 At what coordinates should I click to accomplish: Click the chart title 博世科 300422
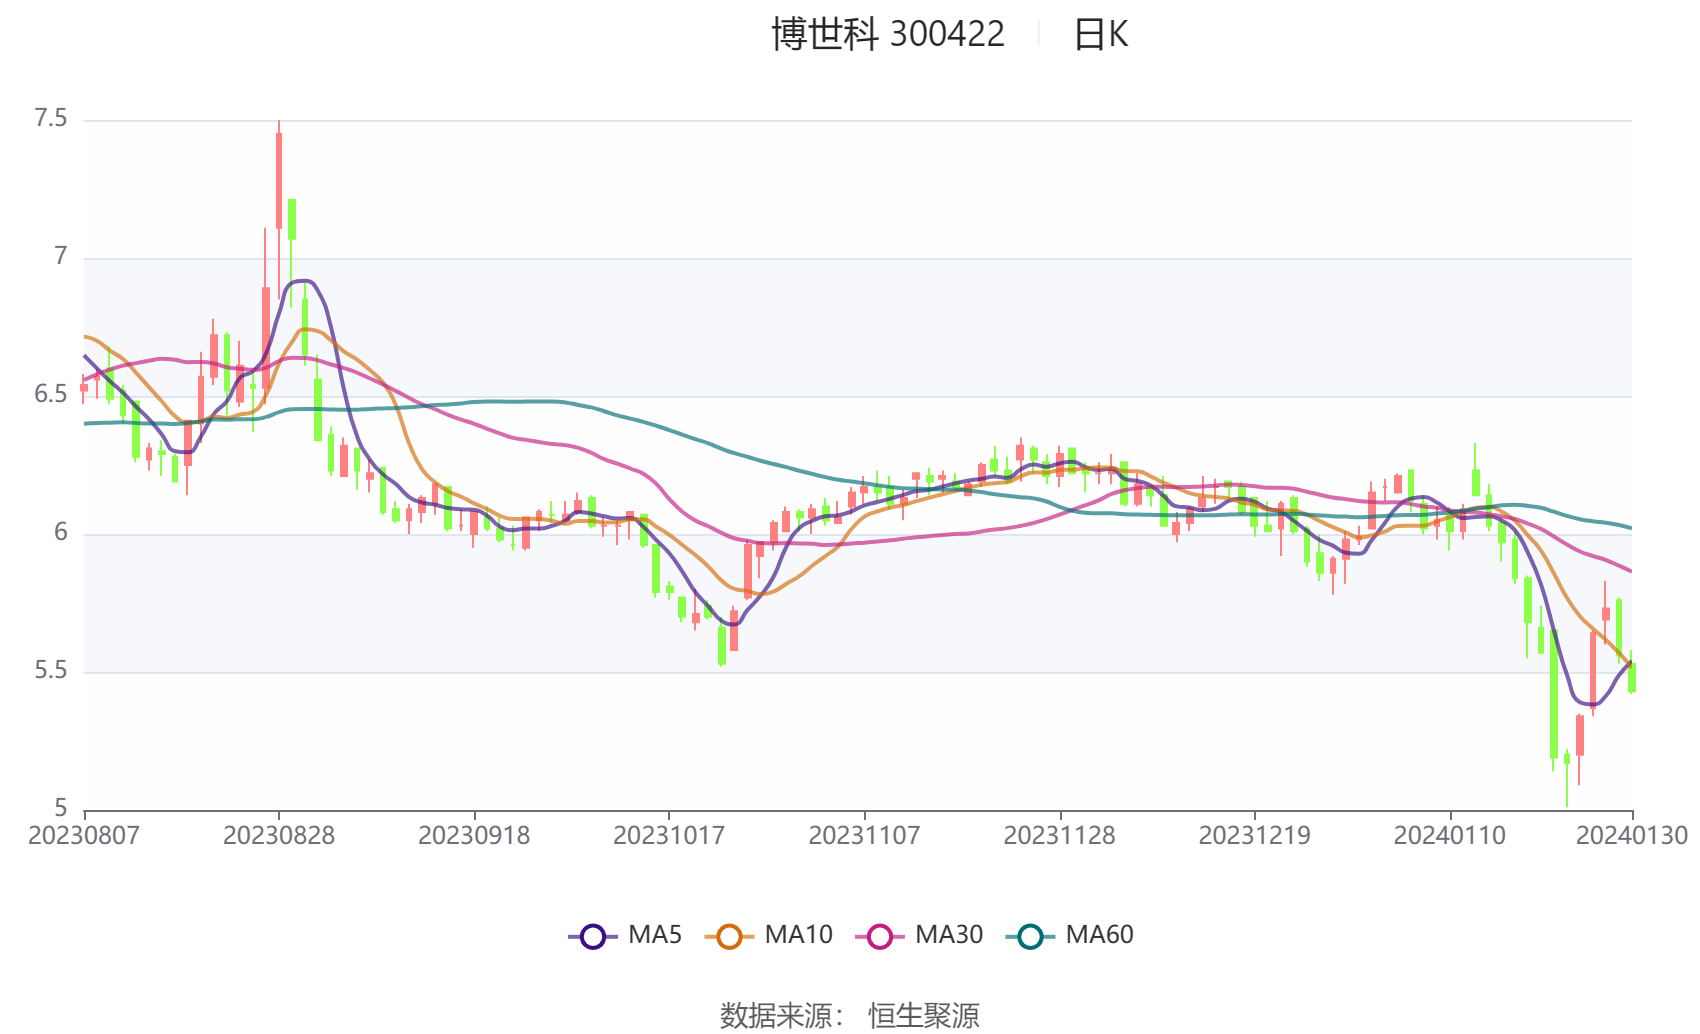coord(888,34)
